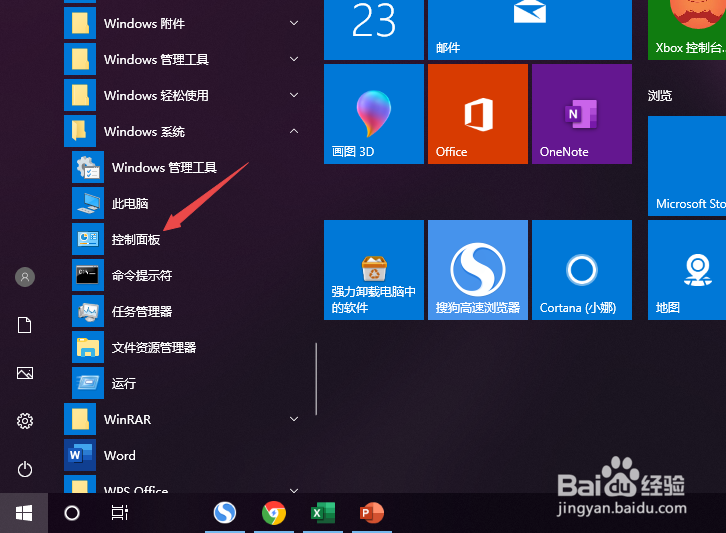Open the 画图 3D tile
This screenshot has width=726, height=533.
click(x=374, y=114)
